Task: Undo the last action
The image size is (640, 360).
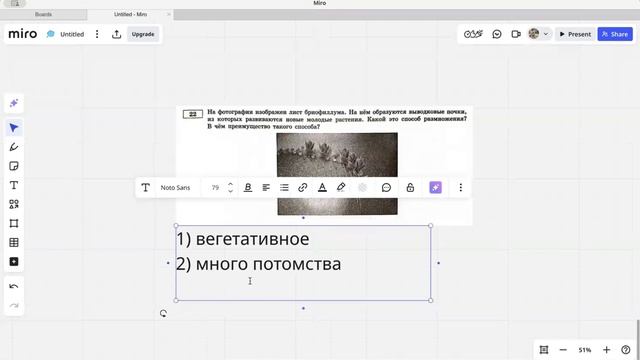Action: coord(14,287)
